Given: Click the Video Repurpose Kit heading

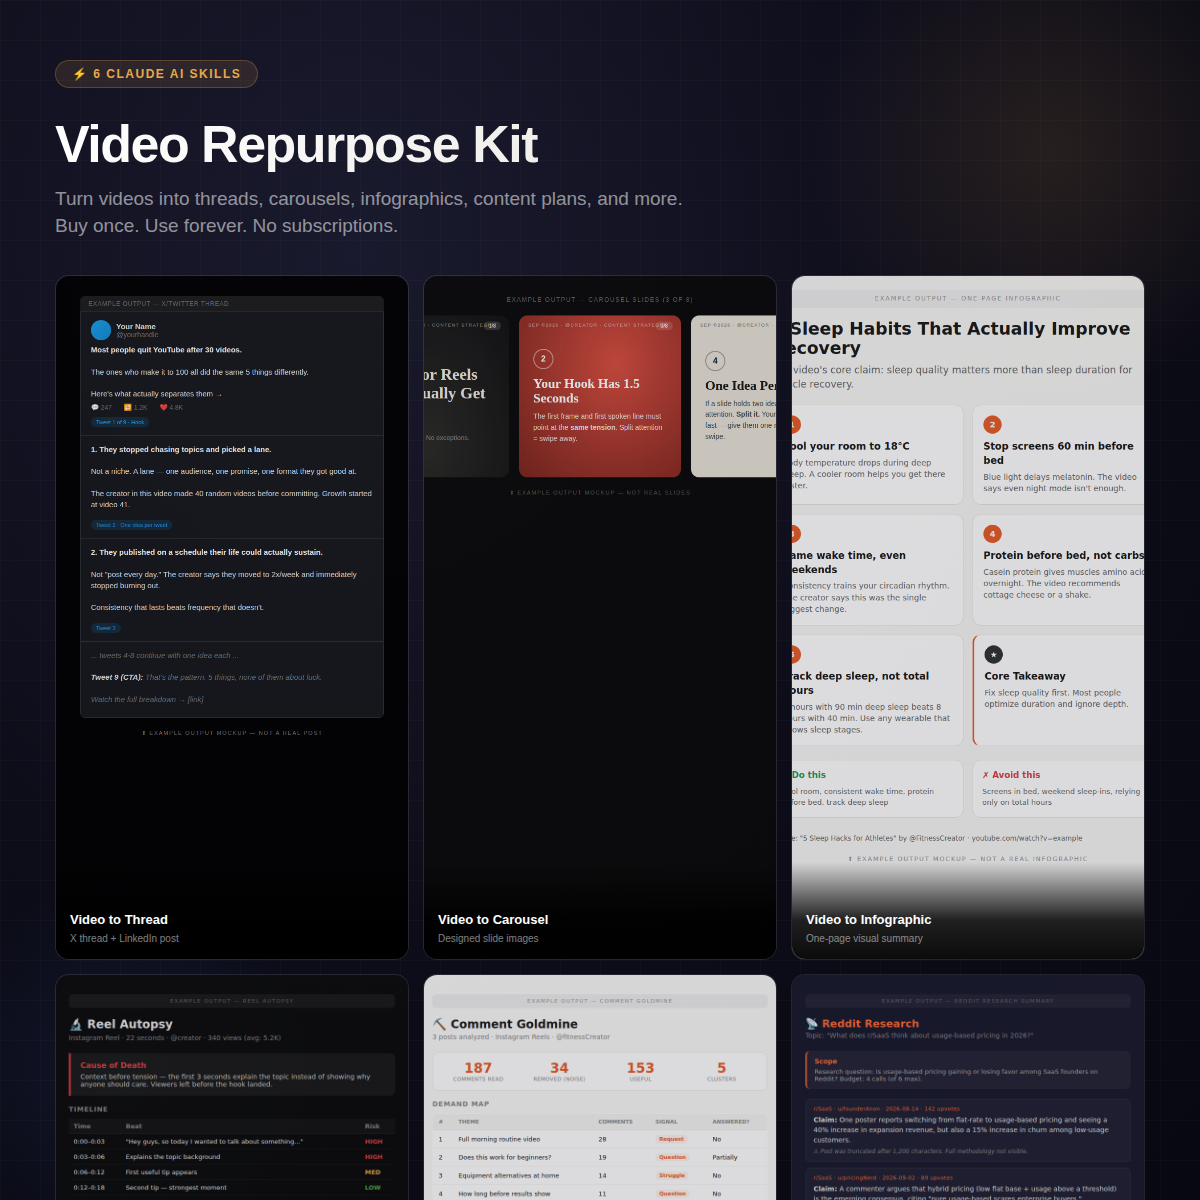Looking at the screenshot, I should pyautogui.click(x=296, y=145).
